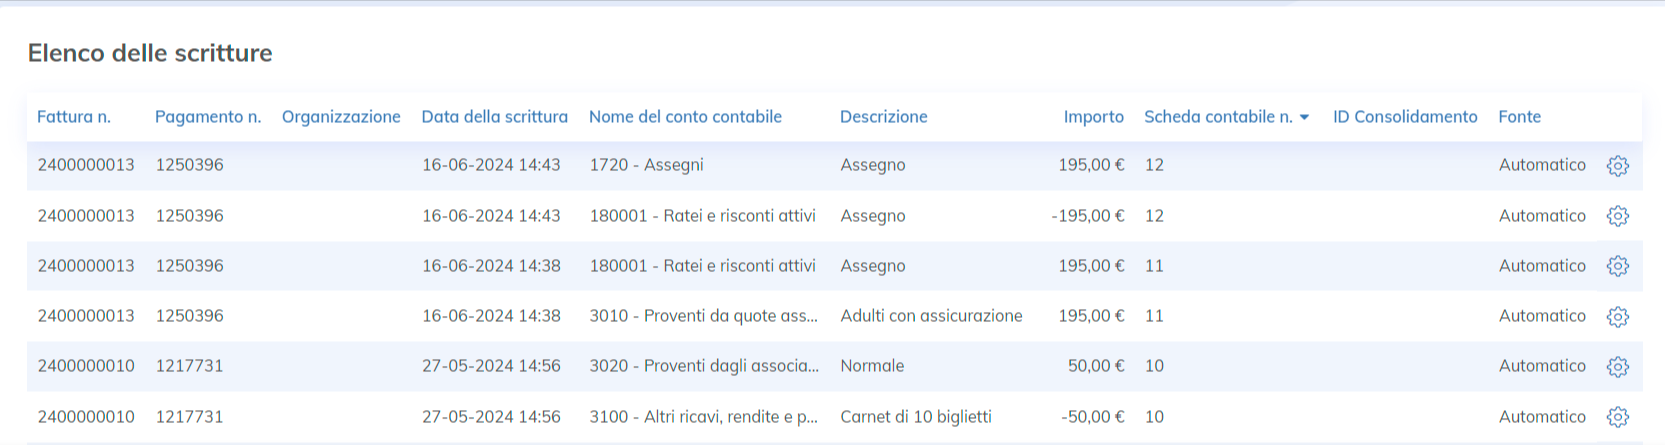The image size is (1665, 445).
Task: Toggle sort arrow next to Scheda contabile n.
Action: coord(1304,118)
